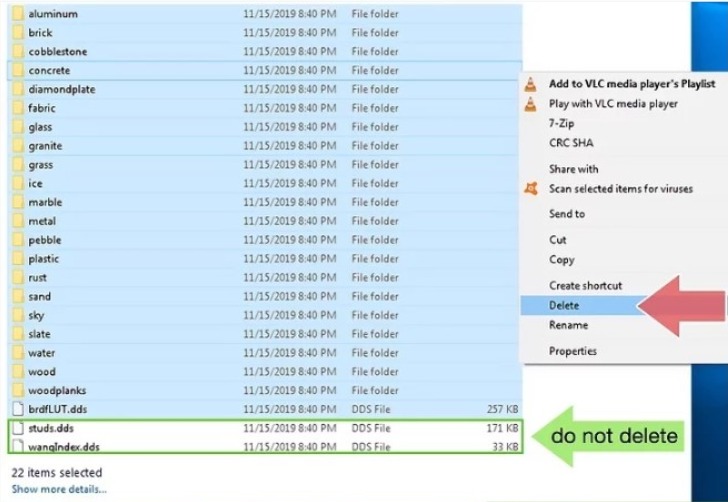Viewport: 728px width, 502px height.
Task: Expand the Send to submenu
Action: coord(567,214)
